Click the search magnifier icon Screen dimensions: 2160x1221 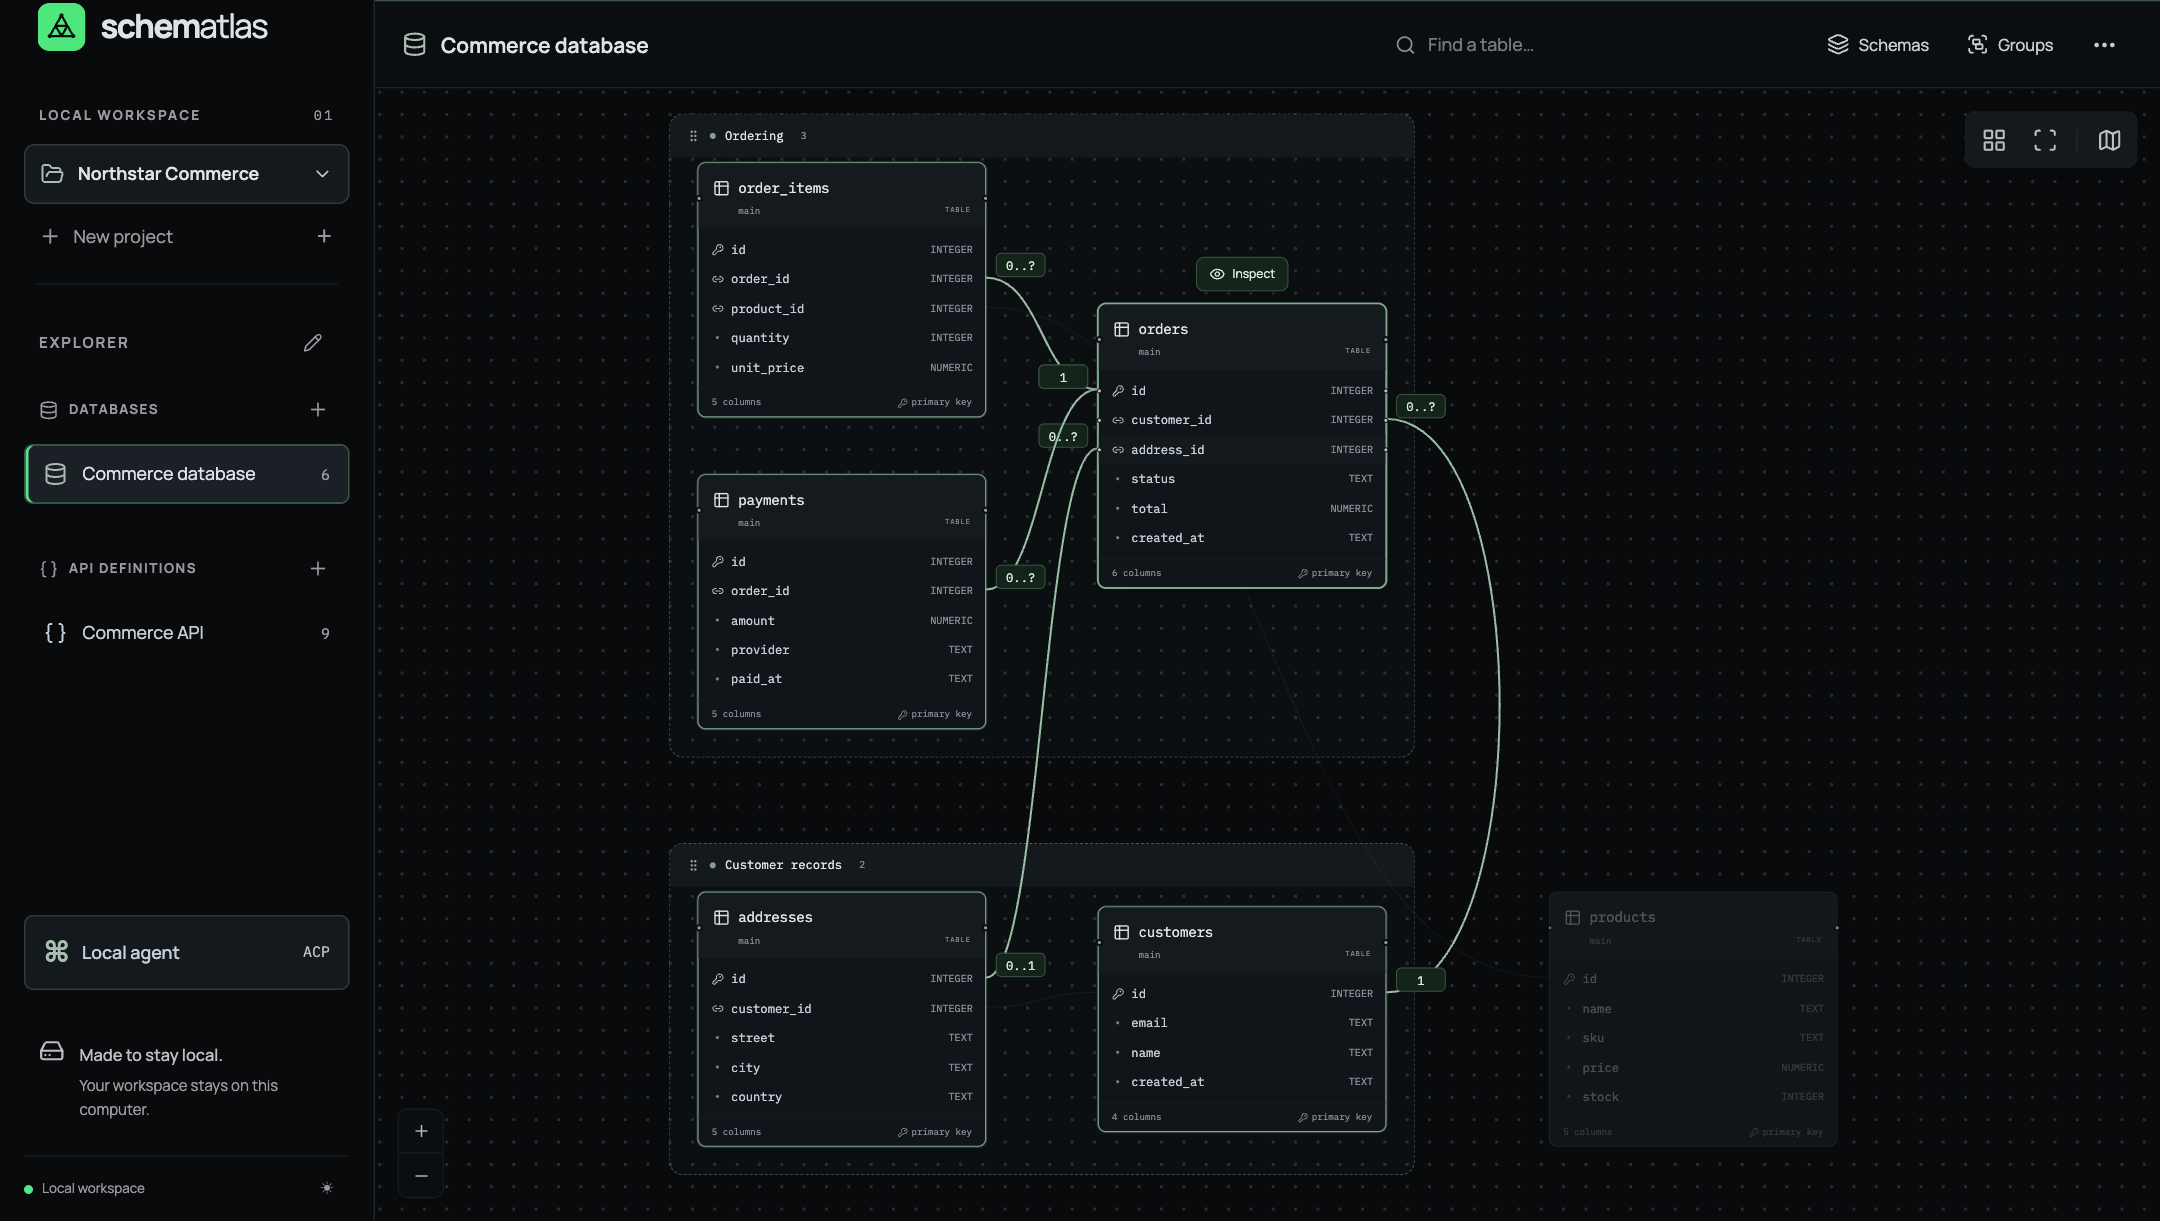click(x=1405, y=45)
